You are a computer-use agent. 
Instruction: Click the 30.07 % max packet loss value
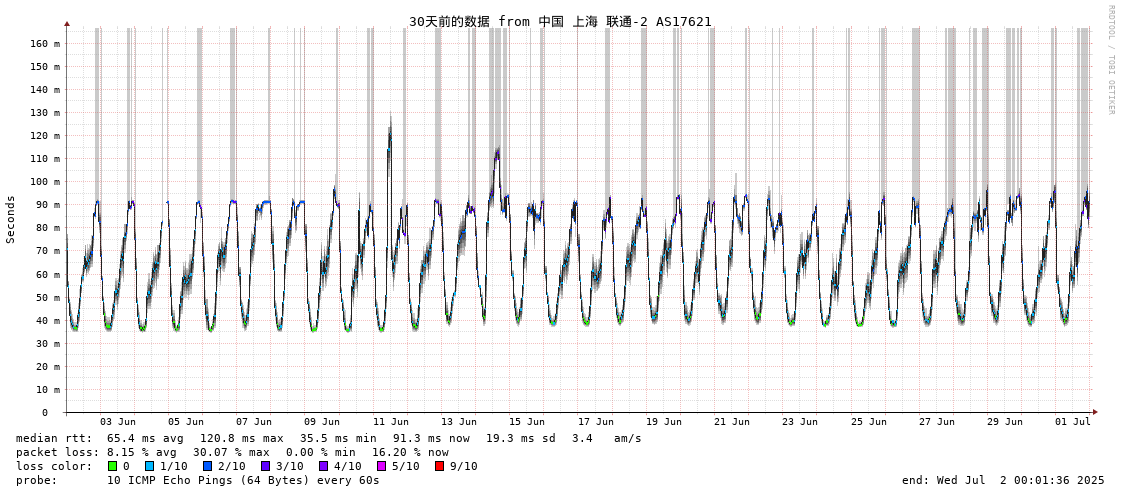[x=233, y=452]
